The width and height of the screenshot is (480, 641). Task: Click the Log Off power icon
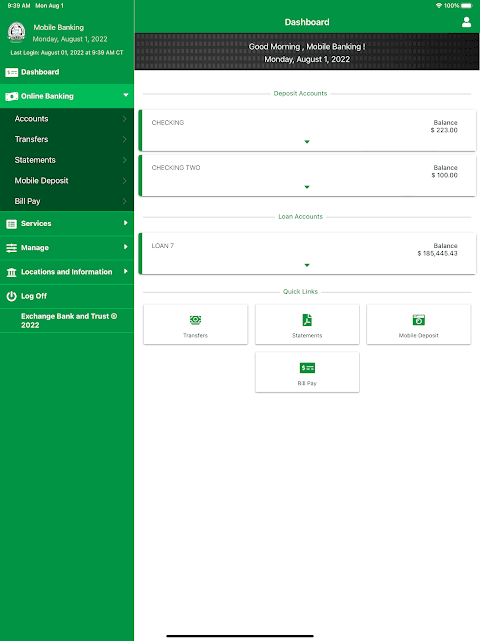11,296
